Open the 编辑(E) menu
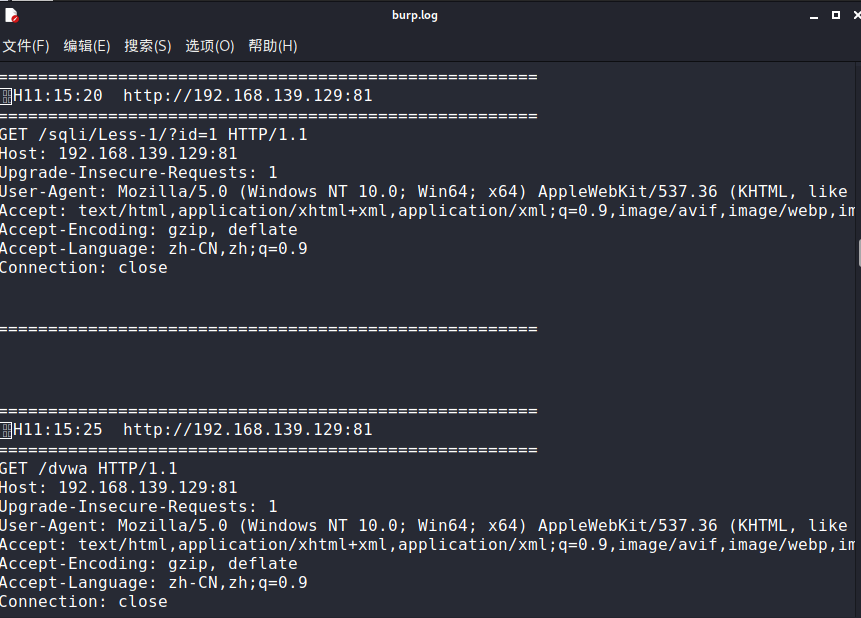 (87, 46)
